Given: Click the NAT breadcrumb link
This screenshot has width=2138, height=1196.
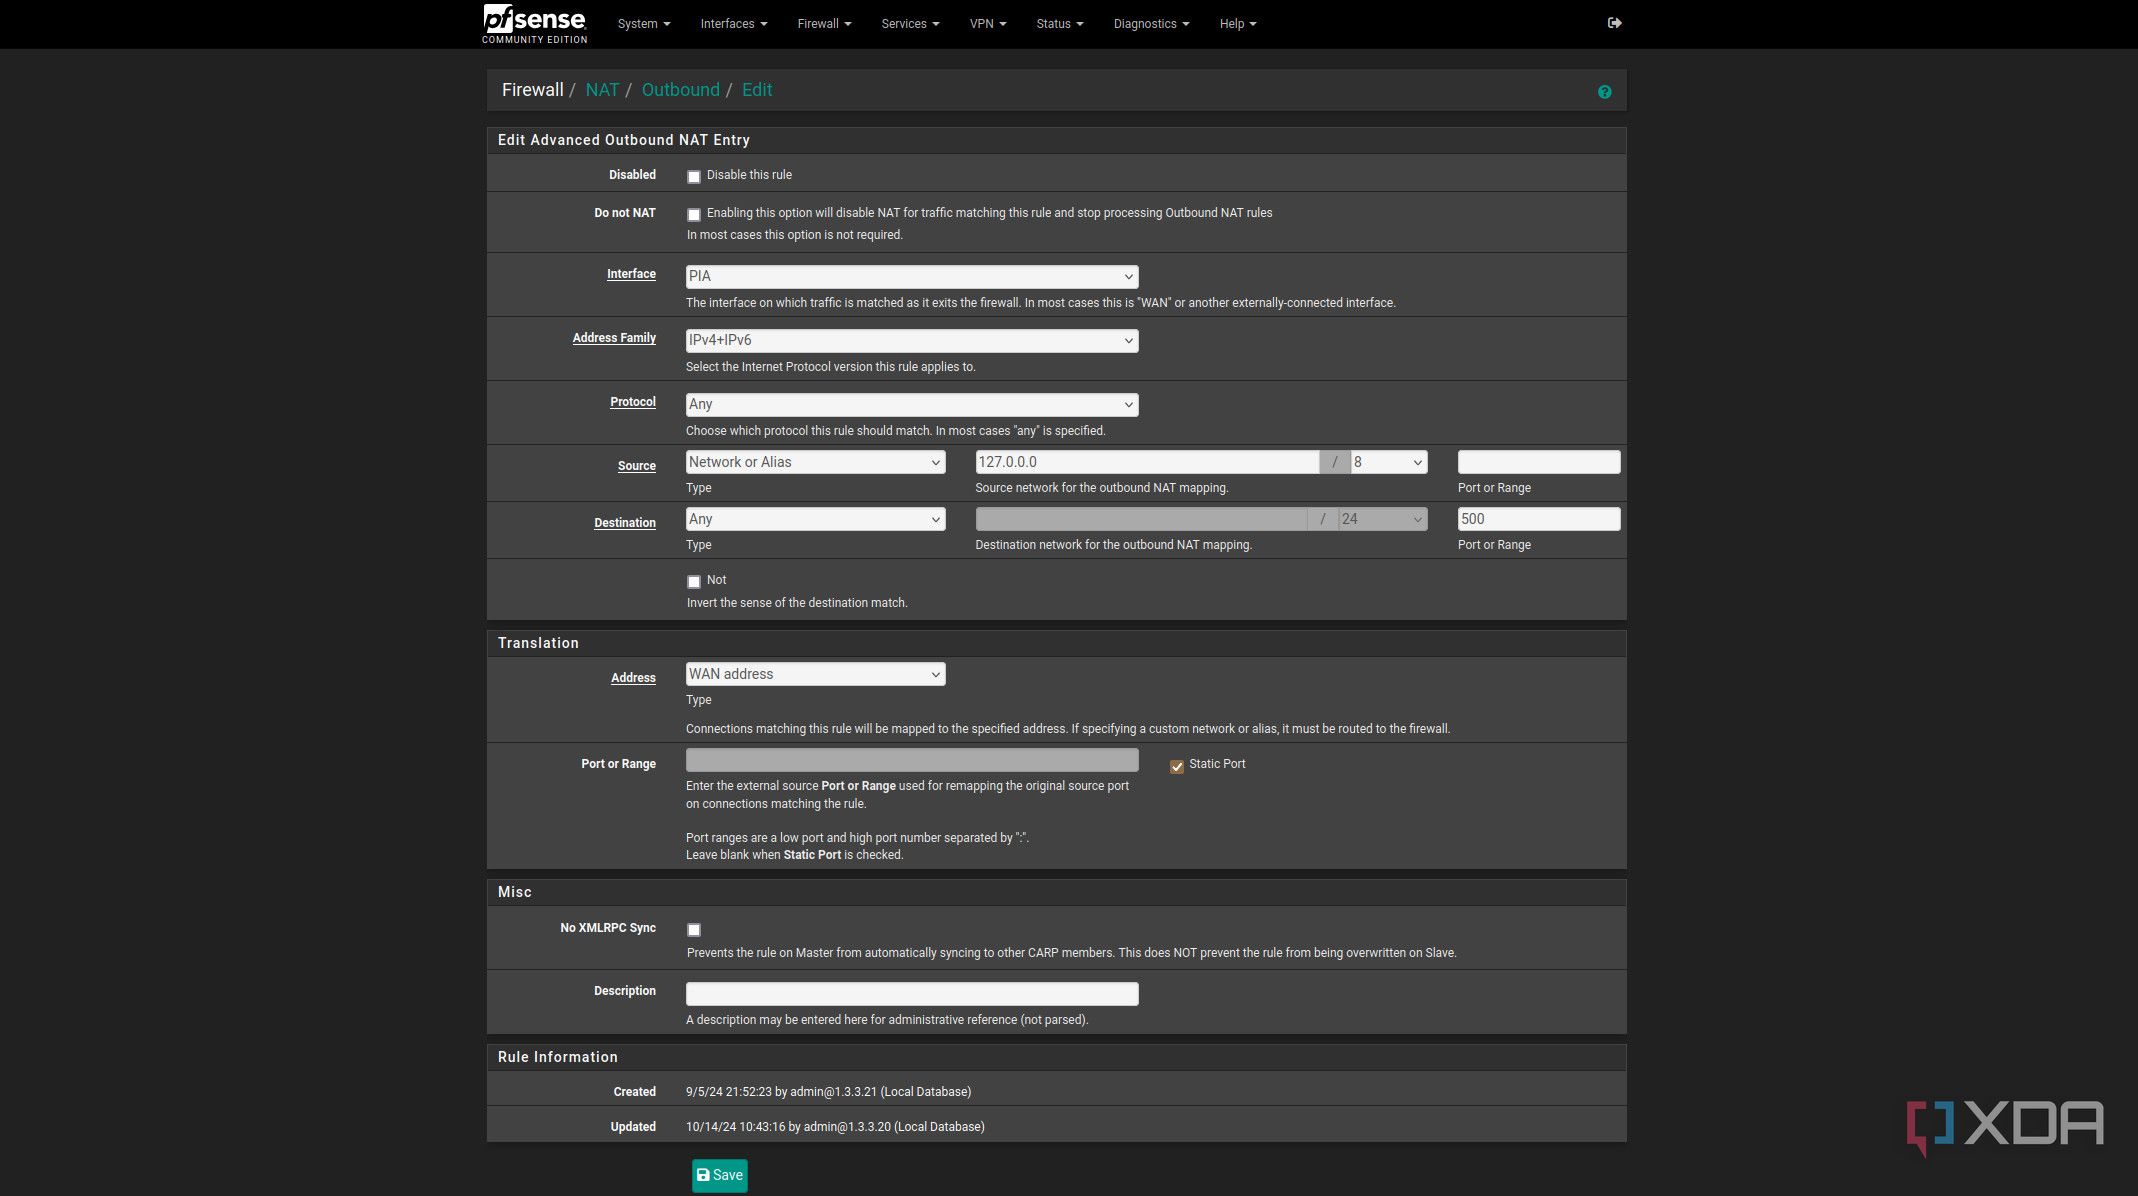Looking at the screenshot, I should tap(602, 89).
